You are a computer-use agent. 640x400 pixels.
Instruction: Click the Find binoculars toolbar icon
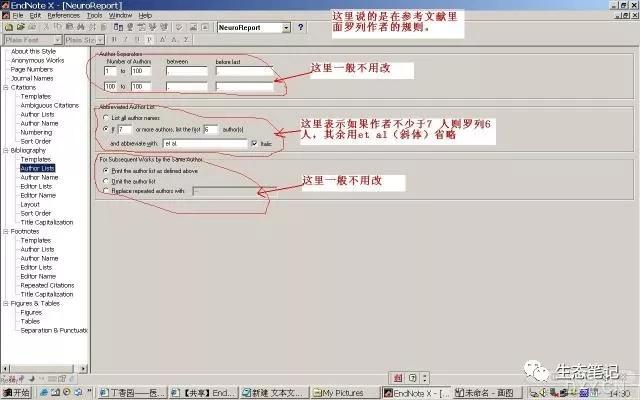coord(81,27)
